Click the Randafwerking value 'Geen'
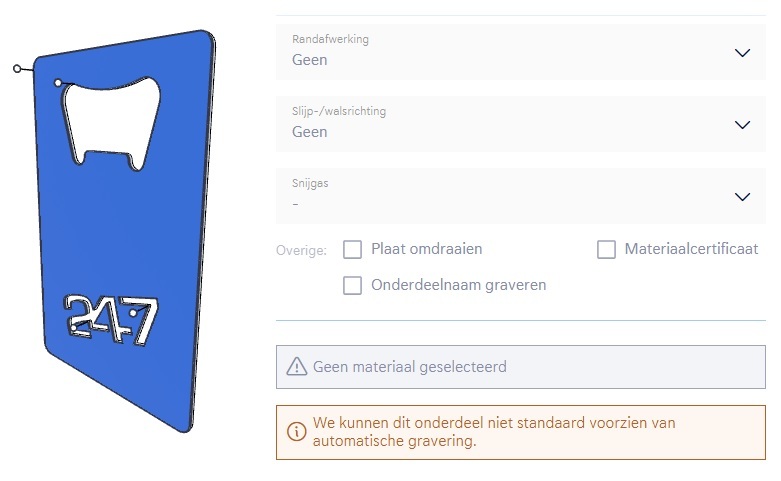781x481 pixels. (310, 60)
